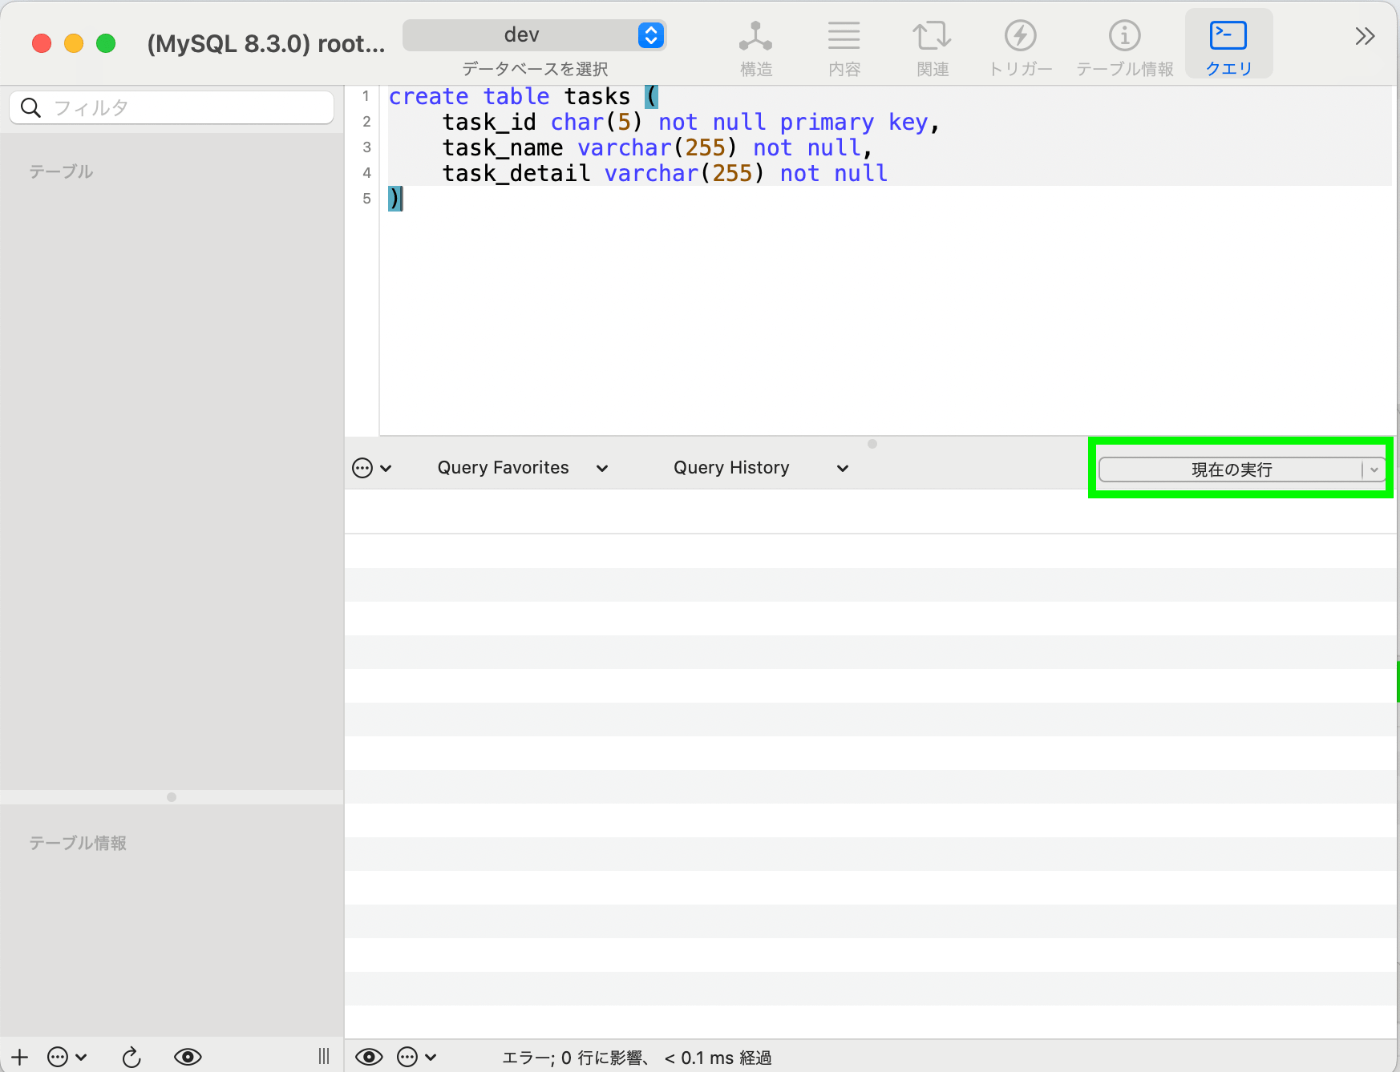Open the 関連 (Relations) view
This screenshot has width=1400, height=1072.
click(x=932, y=46)
